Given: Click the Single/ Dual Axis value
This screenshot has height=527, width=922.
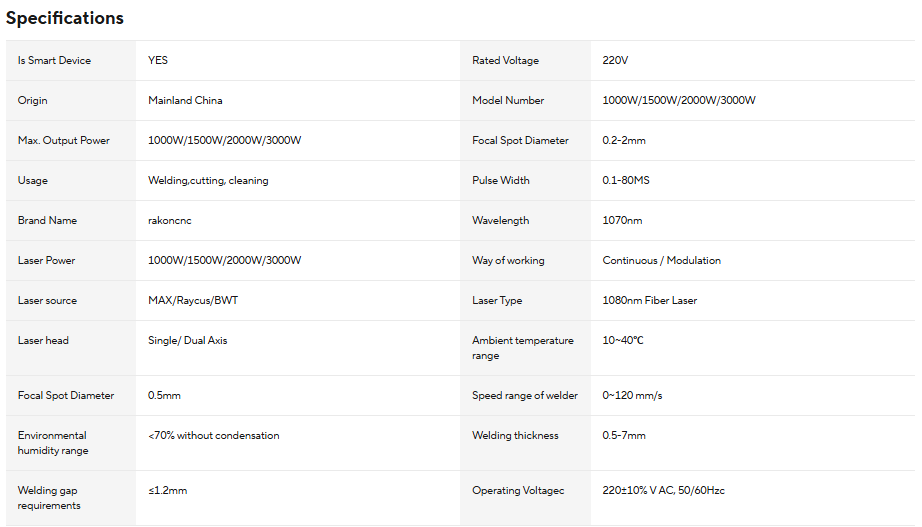Looking at the screenshot, I should [188, 341].
